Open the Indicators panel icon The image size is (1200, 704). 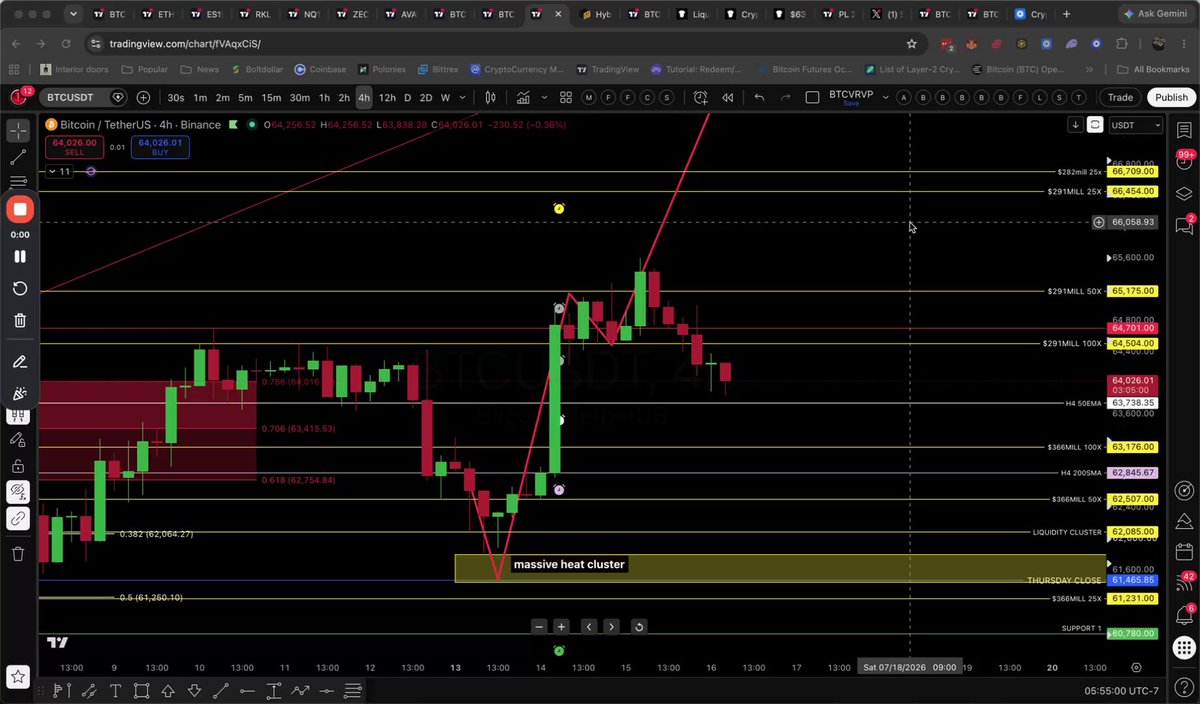(x=523, y=97)
